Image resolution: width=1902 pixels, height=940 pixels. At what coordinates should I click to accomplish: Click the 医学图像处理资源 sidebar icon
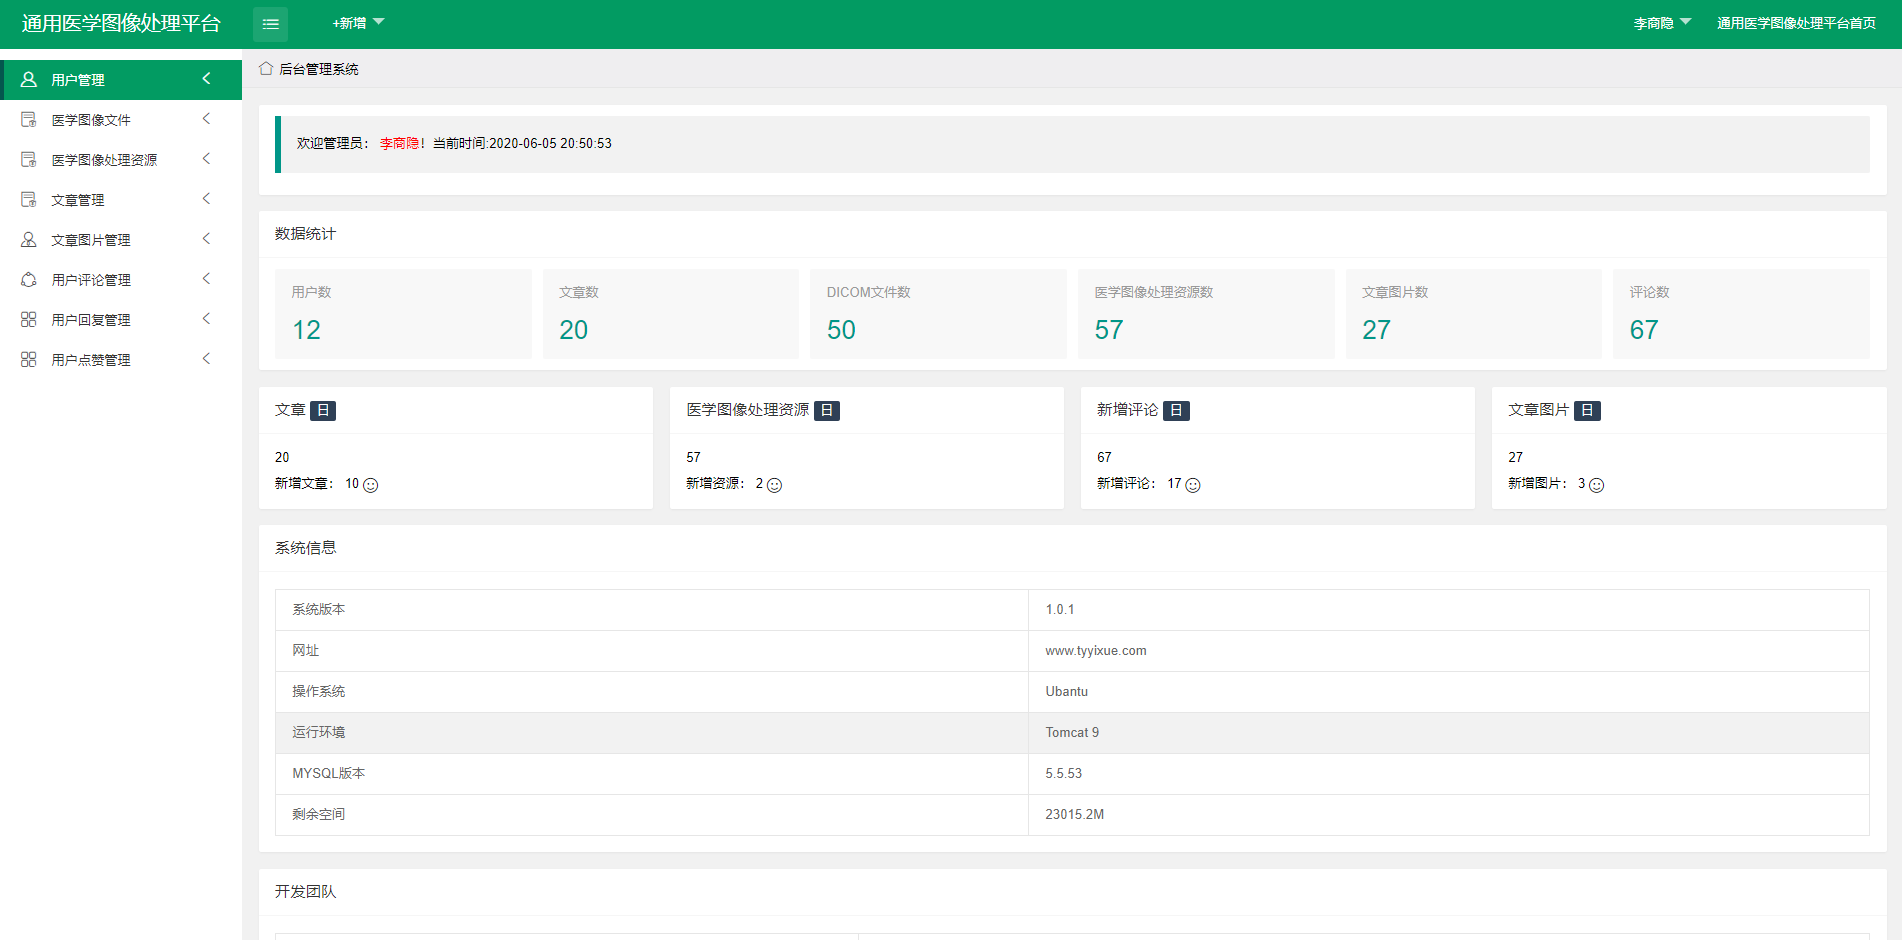[x=29, y=159]
